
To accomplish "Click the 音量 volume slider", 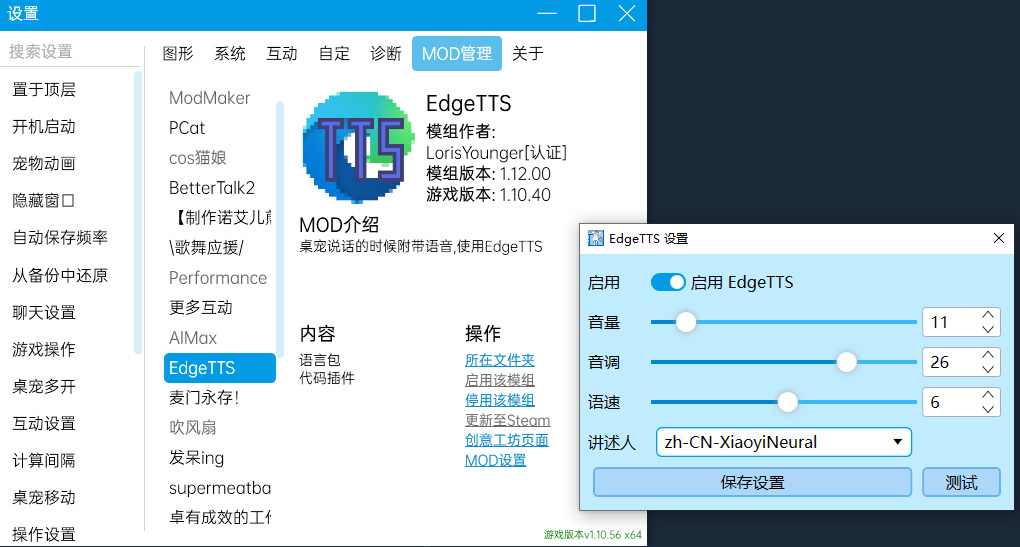I will click(x=783, y=322).
